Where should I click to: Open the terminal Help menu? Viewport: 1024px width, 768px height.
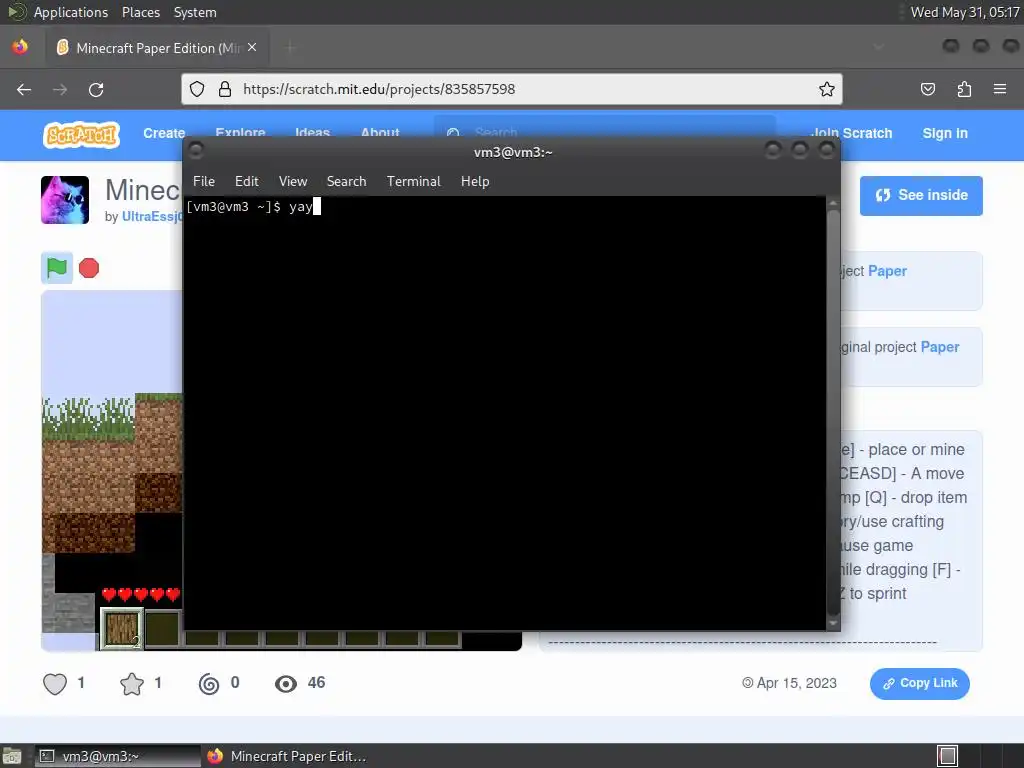click(x=475, y=182)
